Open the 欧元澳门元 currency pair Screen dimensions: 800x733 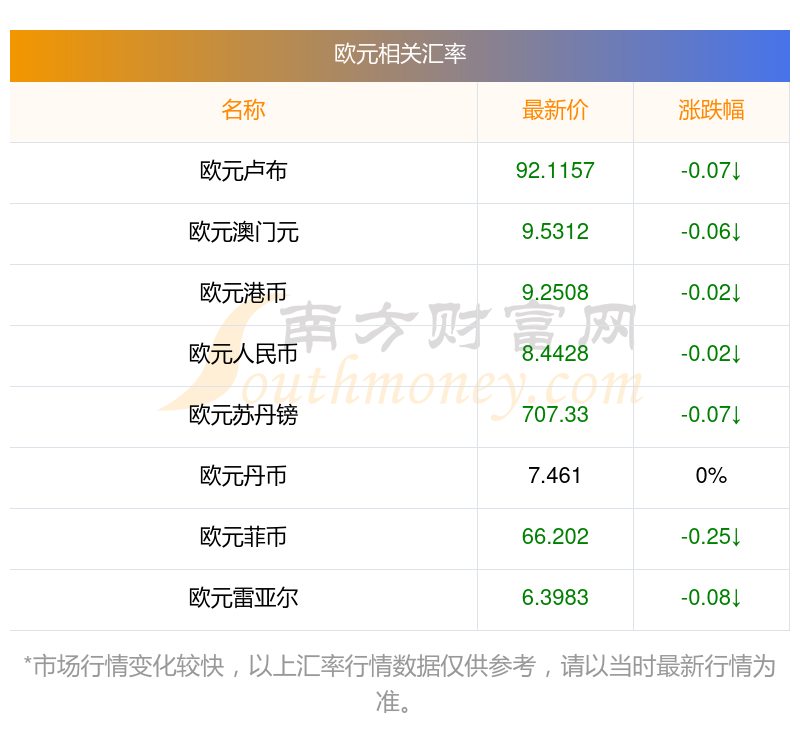pyautogui.click(x=243, y=232)
